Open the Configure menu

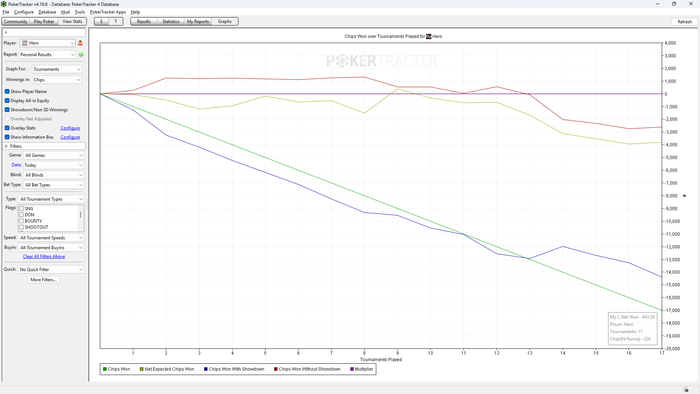24,12
